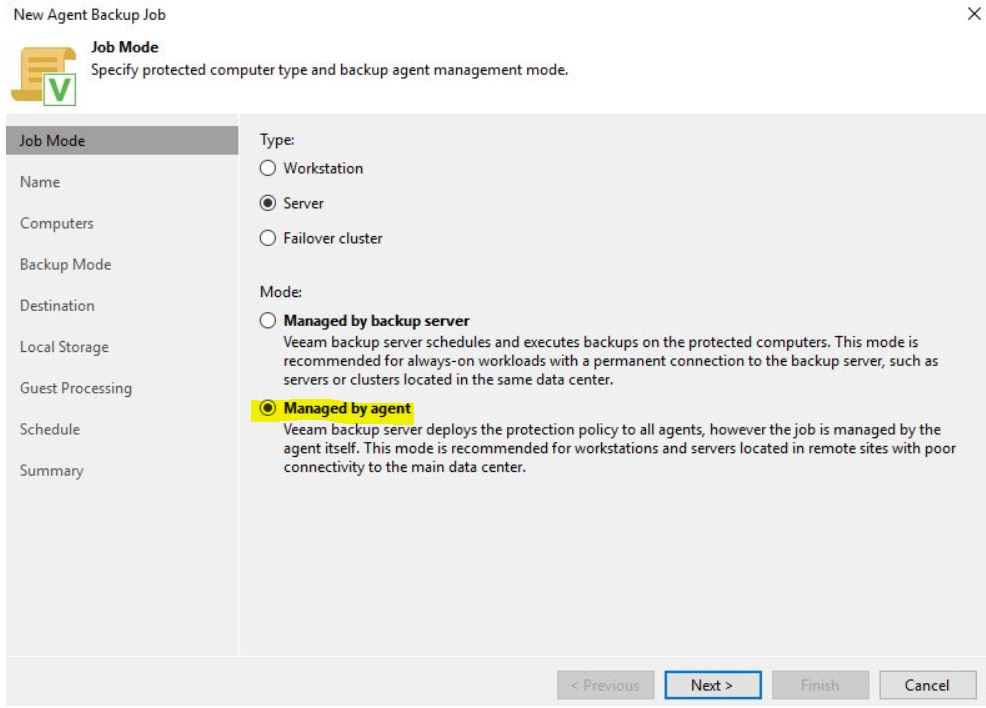Close the New Agent Backup Job dialog

[x=973, y=13]
